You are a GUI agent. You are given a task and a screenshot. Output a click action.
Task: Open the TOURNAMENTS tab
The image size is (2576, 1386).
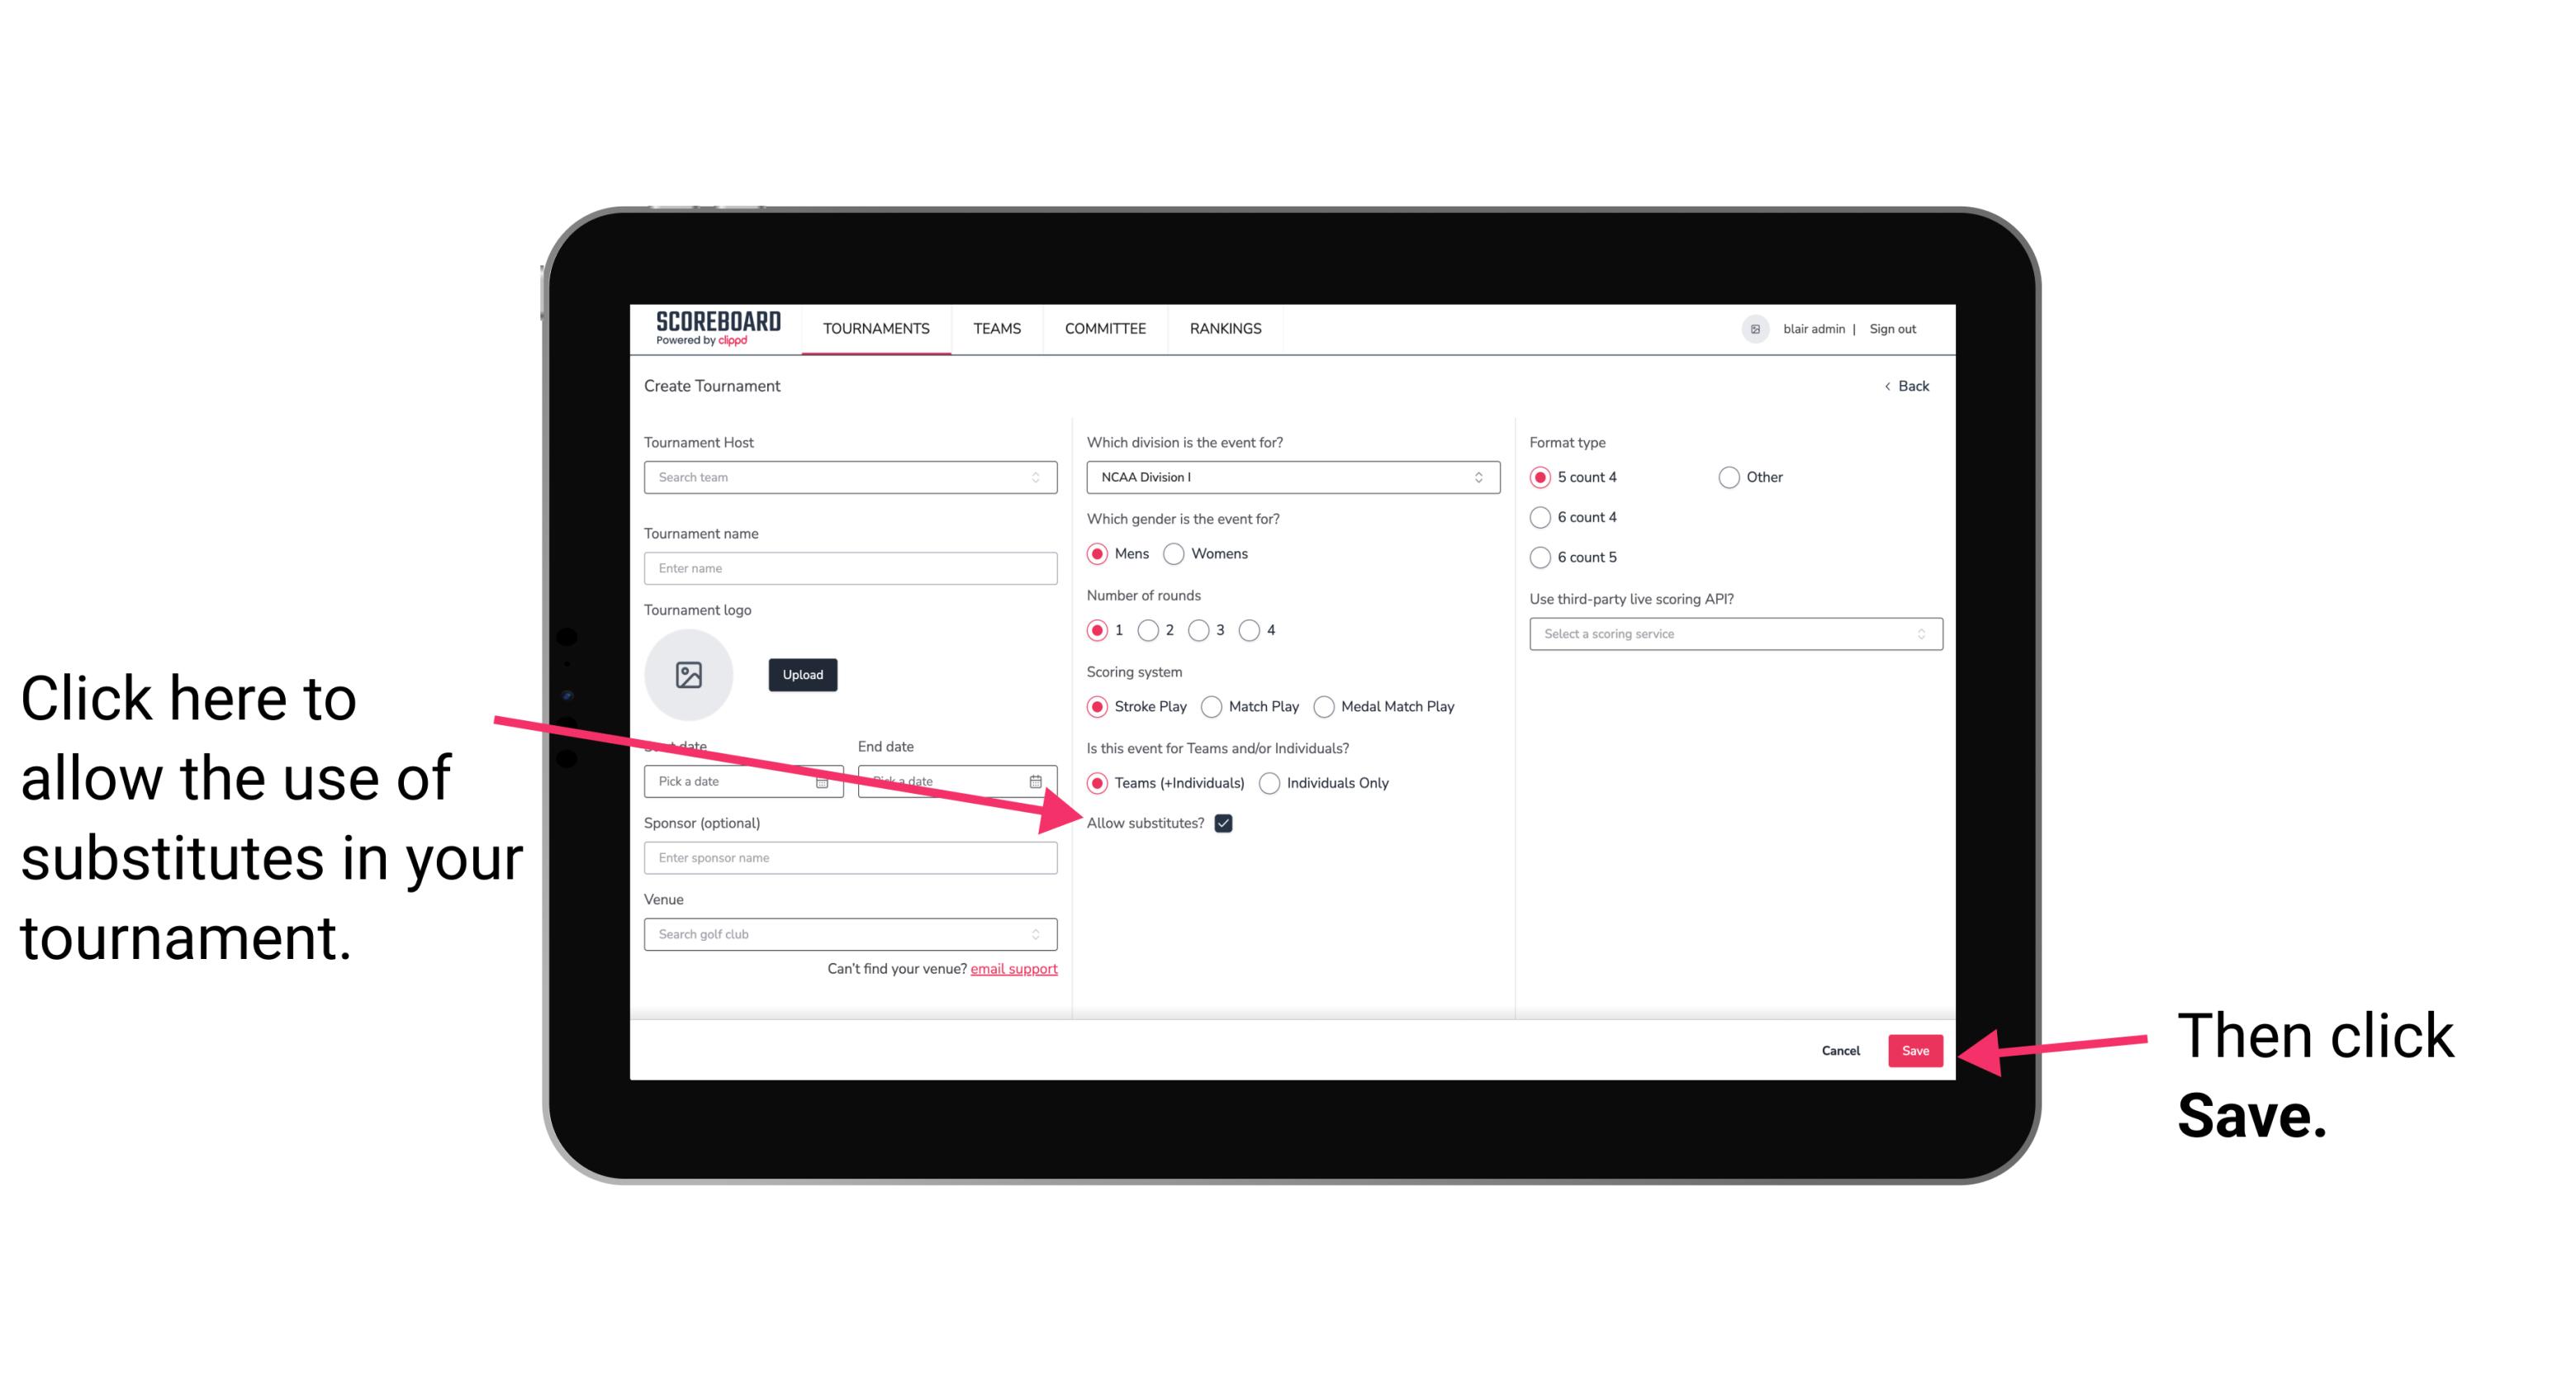tap(875, 328)
